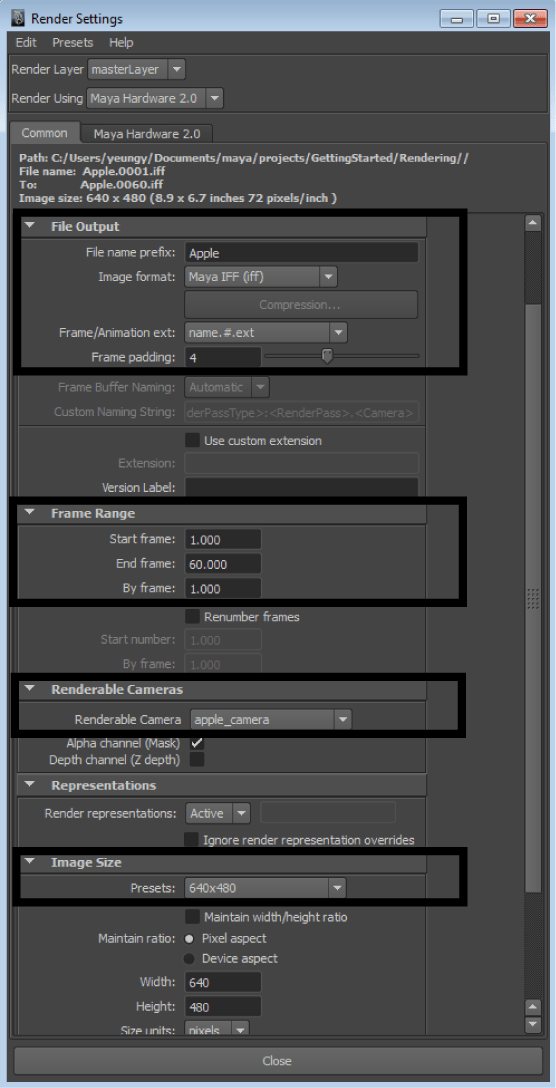Open the Render representations dropdown
556x1088 pixels.
point(217,813)
